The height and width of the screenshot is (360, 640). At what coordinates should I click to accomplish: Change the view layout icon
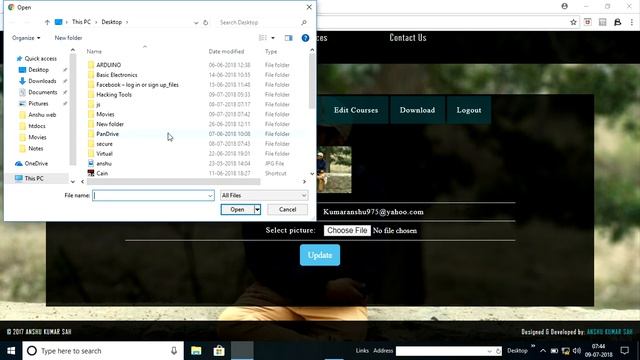pos(263,38)
